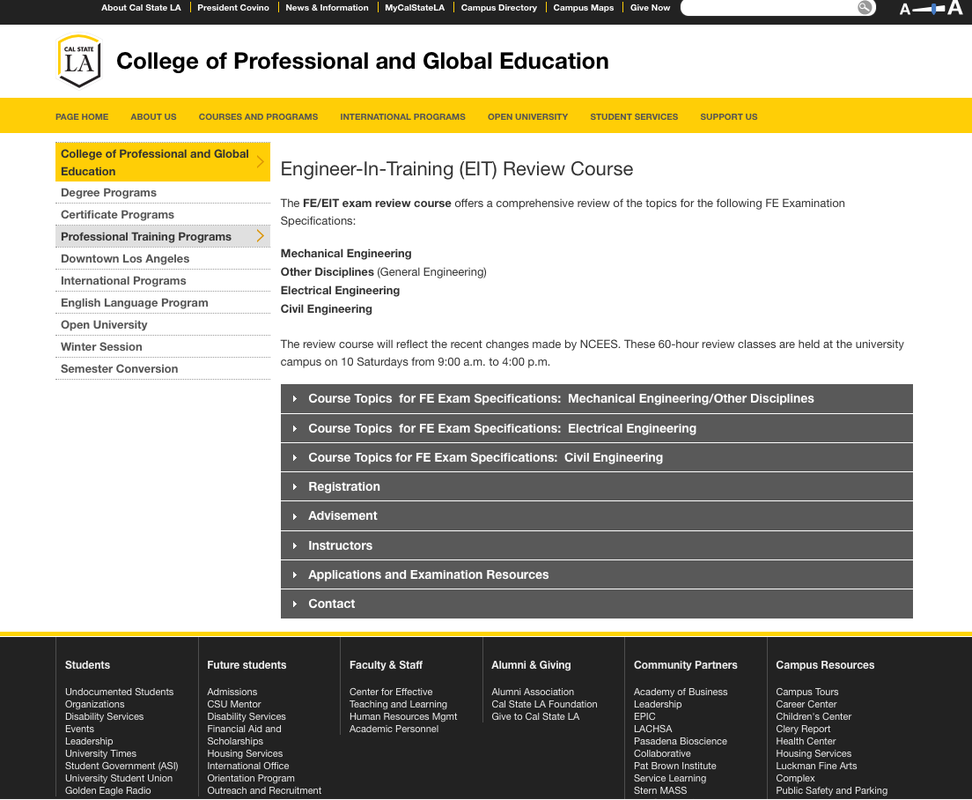Screen dimensions: 972x800
Task: Click the search magnifying glass icon
Action: coord(864,8)
